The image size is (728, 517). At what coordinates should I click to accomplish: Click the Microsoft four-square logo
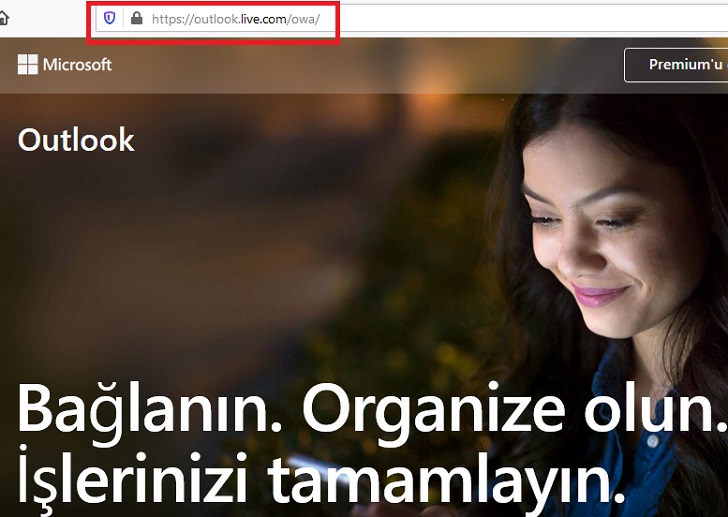point(28,64)
